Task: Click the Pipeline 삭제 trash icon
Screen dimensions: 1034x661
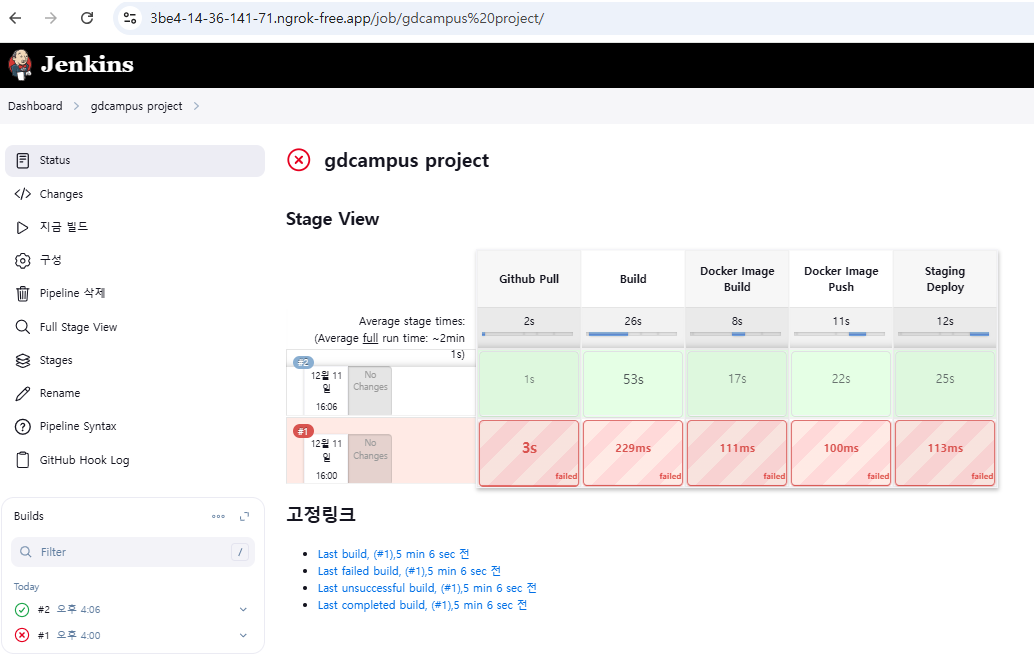Action: [22, 294]
